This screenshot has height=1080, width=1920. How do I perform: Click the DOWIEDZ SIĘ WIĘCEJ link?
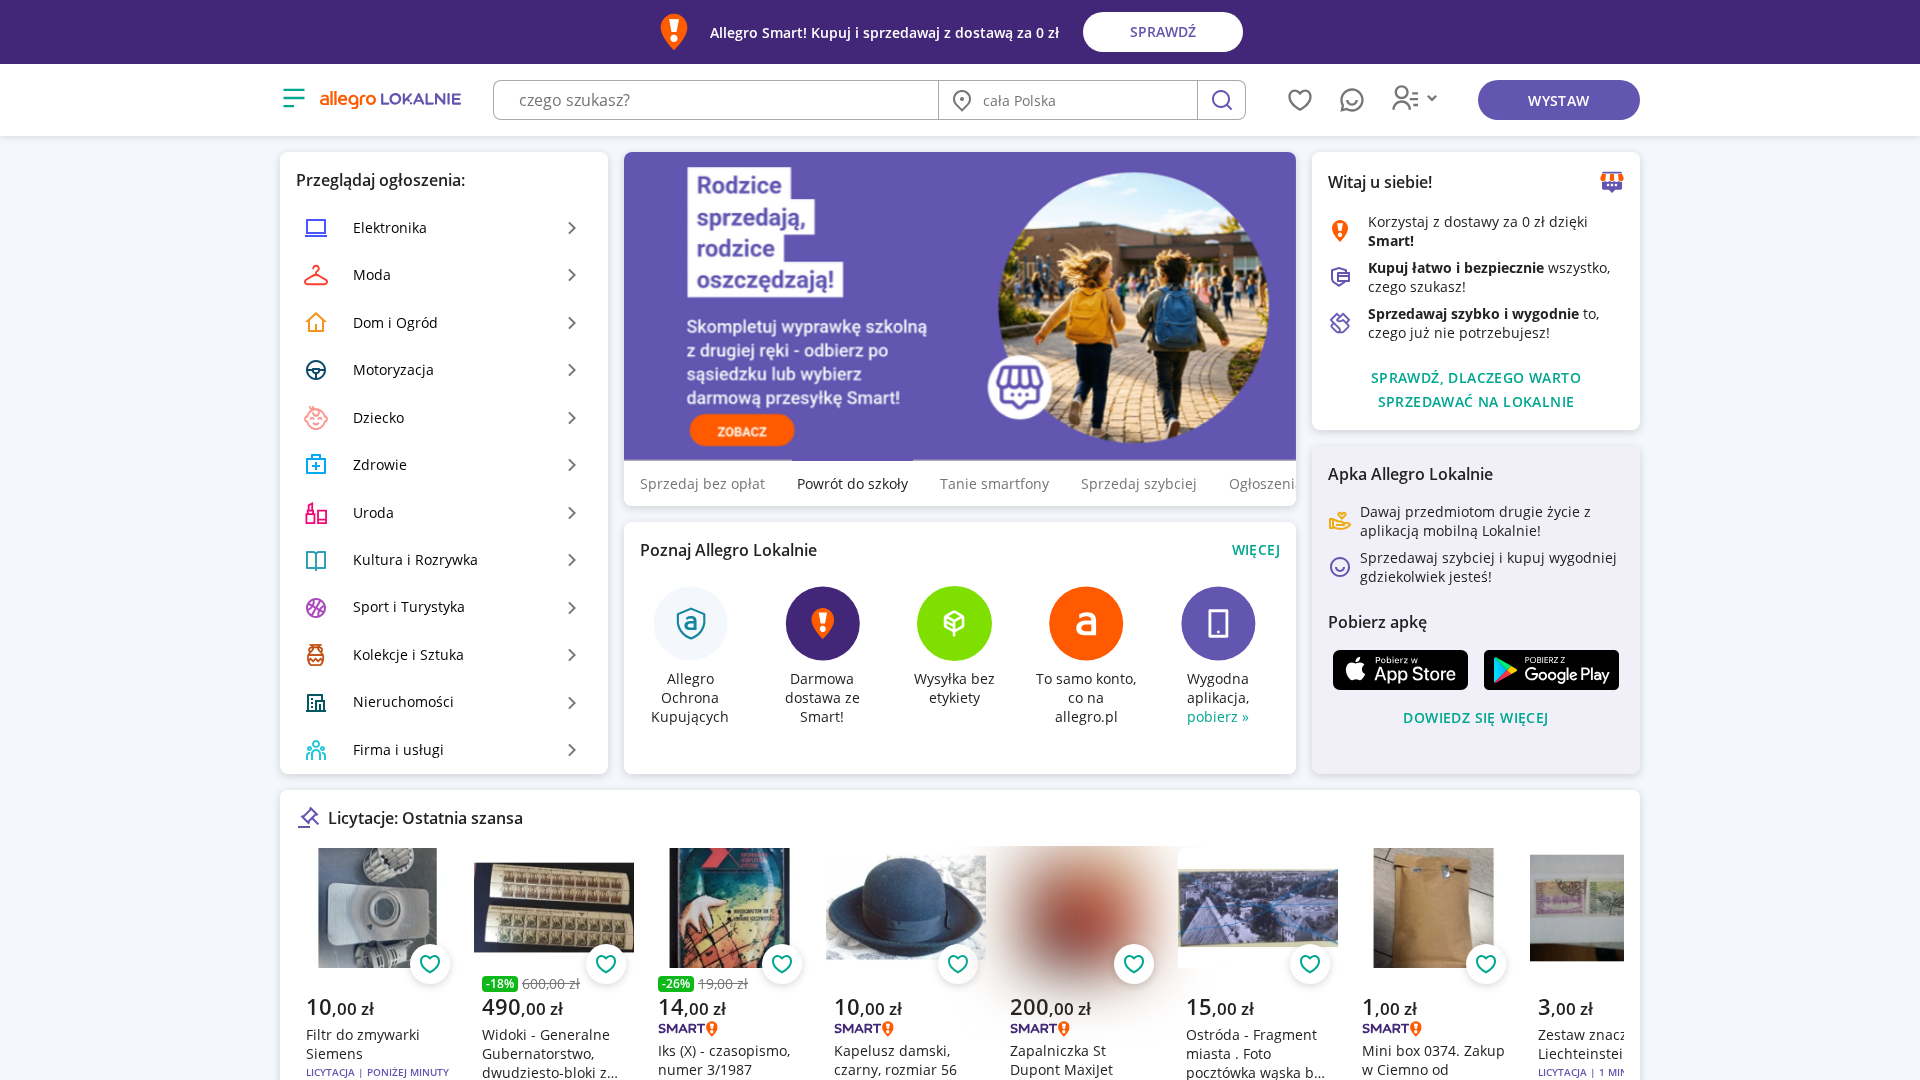pyautogui.click(x=1476, y=718)
